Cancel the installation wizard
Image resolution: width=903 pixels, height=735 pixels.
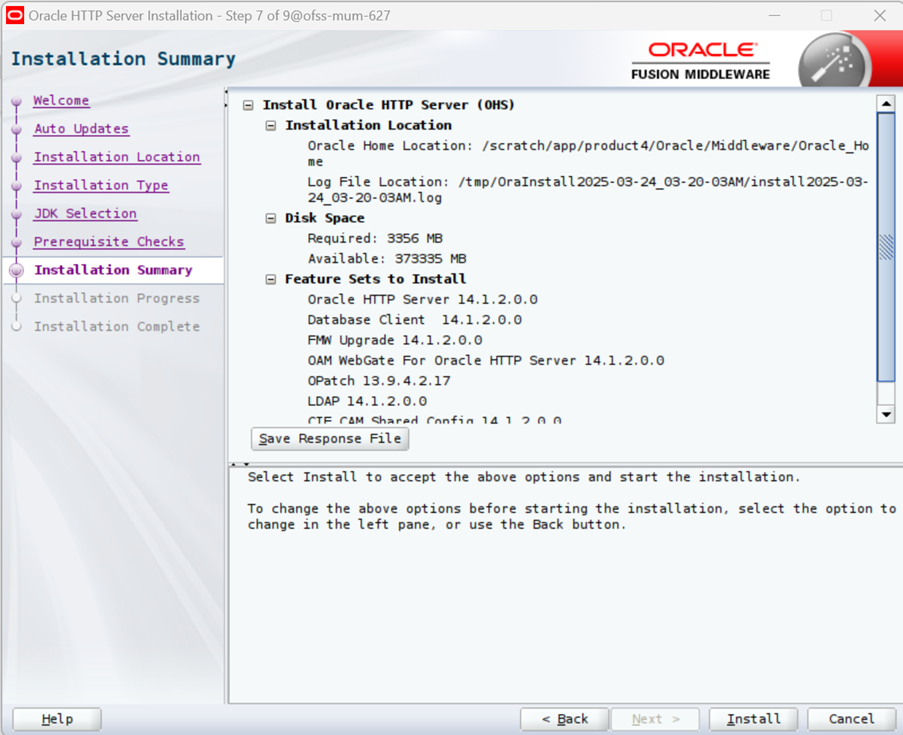[851, 719]
